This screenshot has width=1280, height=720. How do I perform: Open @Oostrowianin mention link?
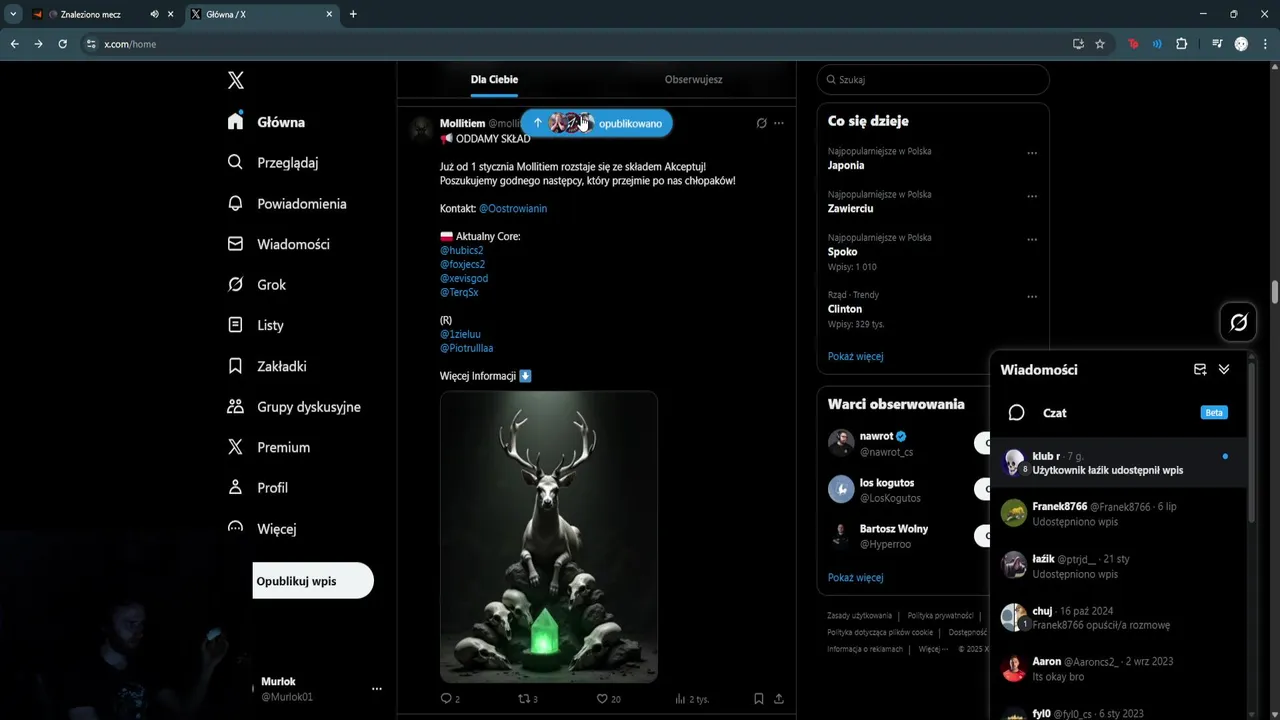pos(513,209)
